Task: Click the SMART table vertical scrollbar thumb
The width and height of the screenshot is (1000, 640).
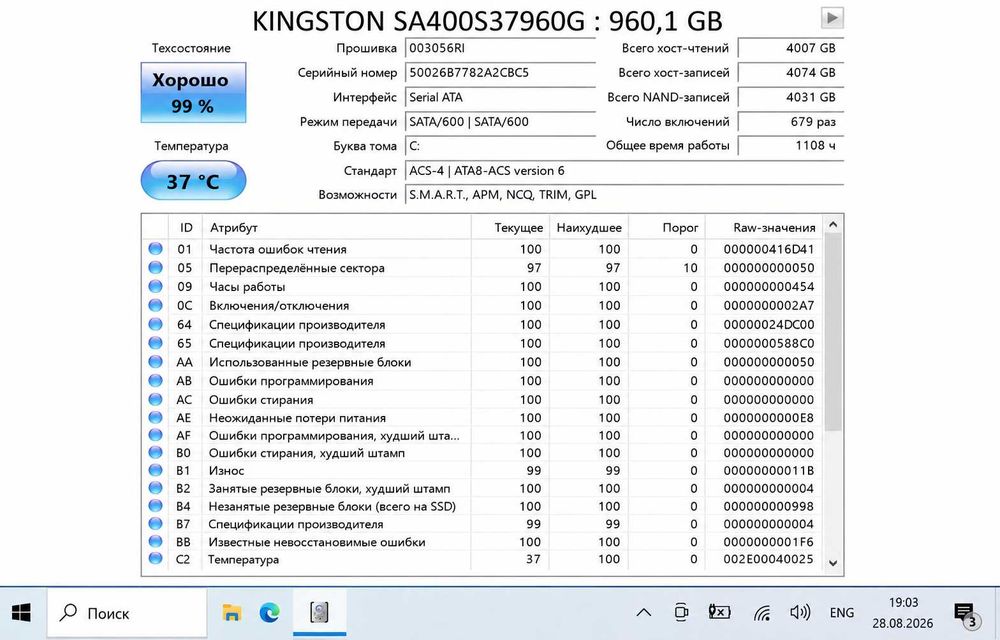Action: pos(832,332)
